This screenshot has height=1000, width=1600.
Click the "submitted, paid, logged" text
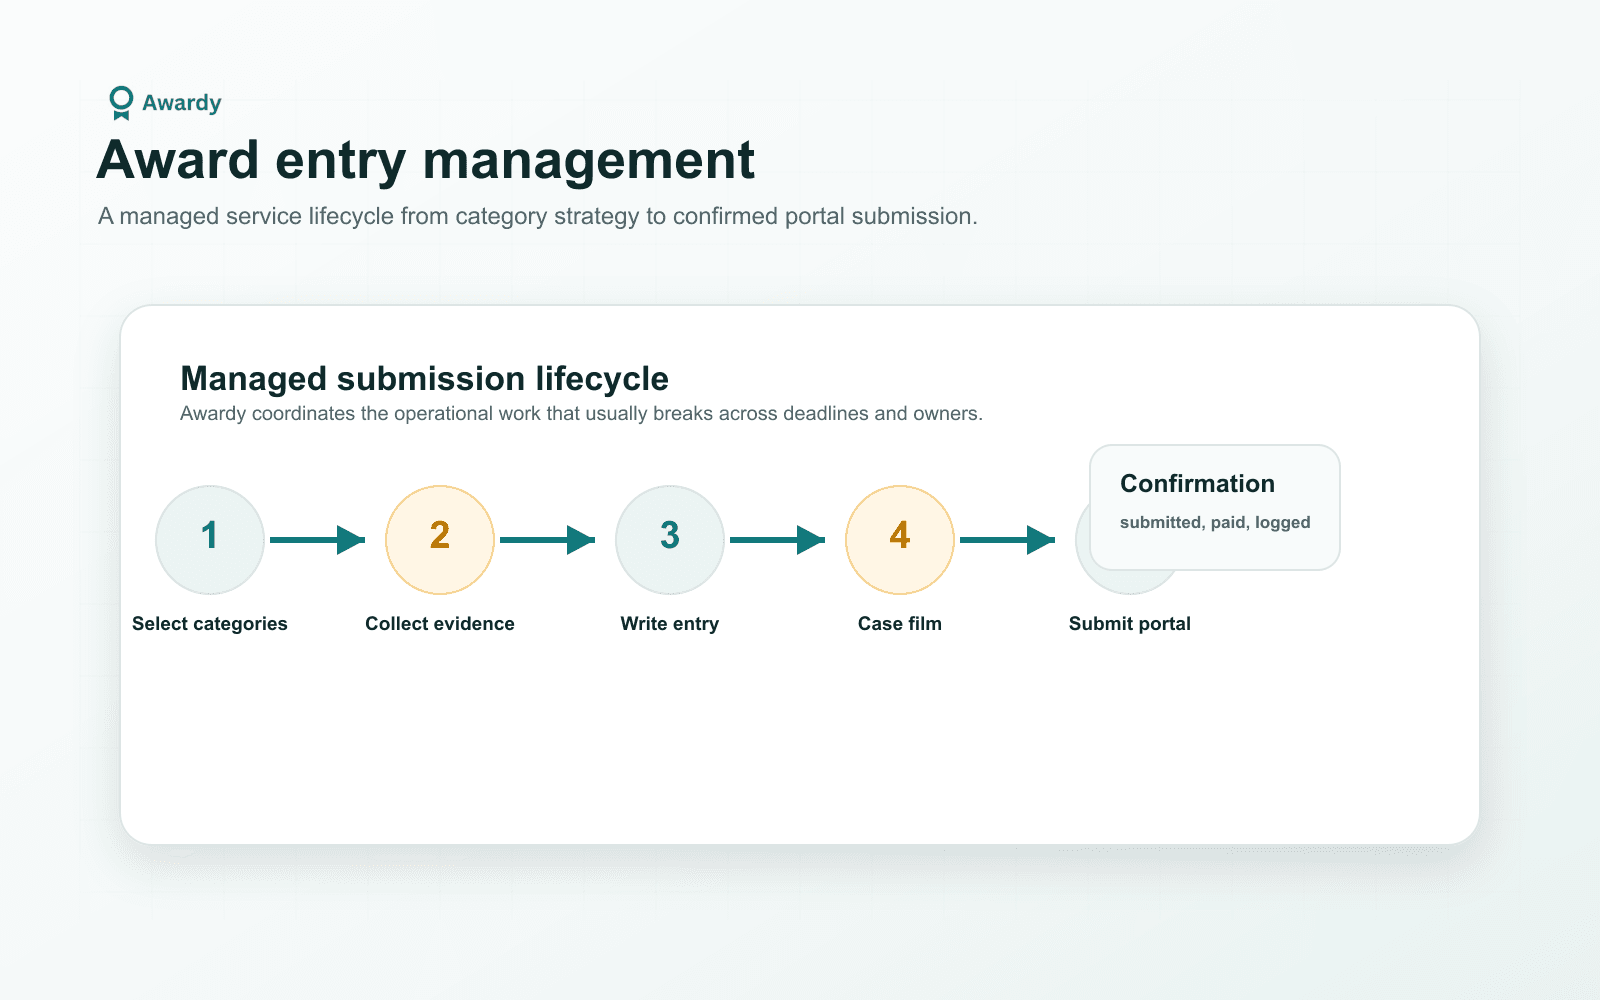[x=1215, y=523]
